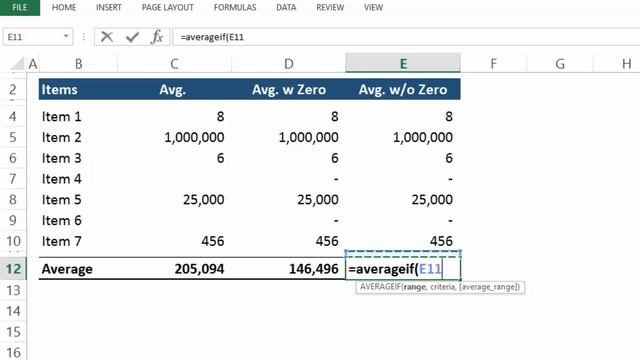Select the 'Item 6' cell
This screenshot has height=360, width=640.
78,220
